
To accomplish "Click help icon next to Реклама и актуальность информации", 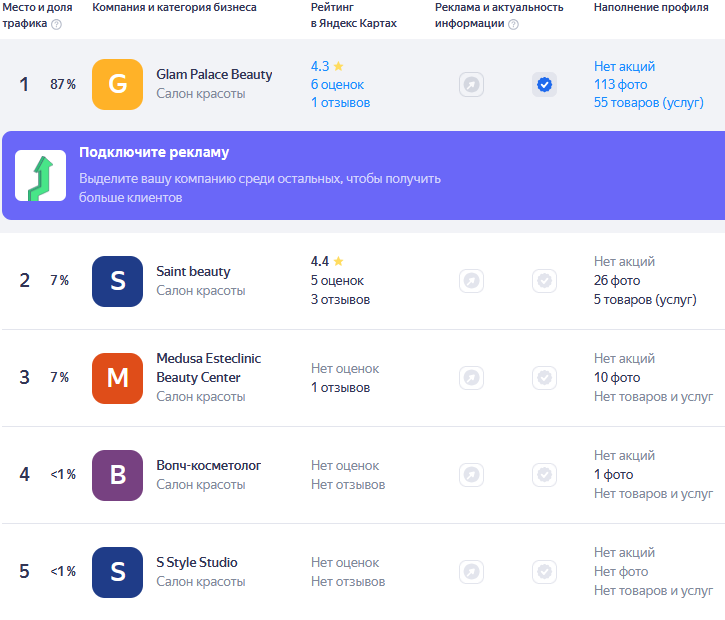I will [513, 24].
